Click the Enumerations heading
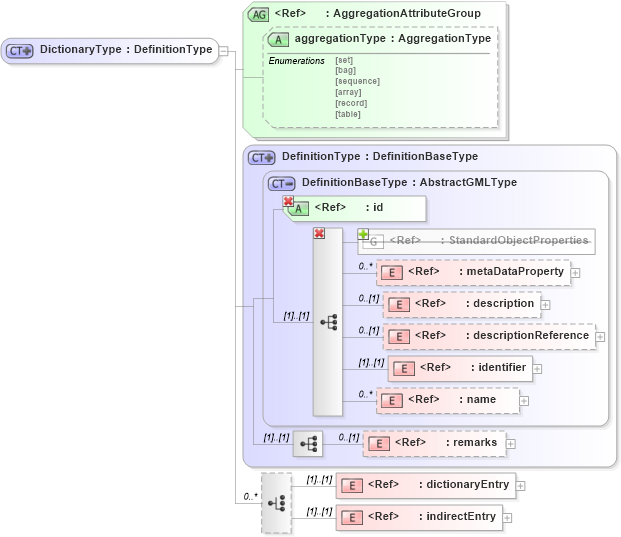Image resolution: width=621 pixels, height=537 pixels. pyautogui.click(x=296, y=61)
